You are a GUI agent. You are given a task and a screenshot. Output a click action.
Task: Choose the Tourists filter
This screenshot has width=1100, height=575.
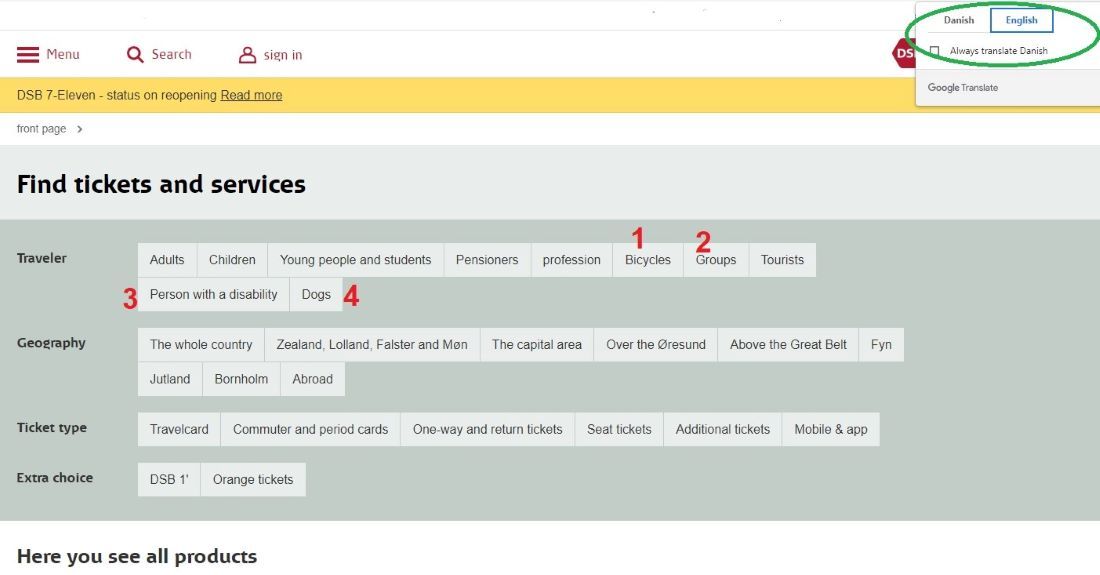(x=782, y=260)
